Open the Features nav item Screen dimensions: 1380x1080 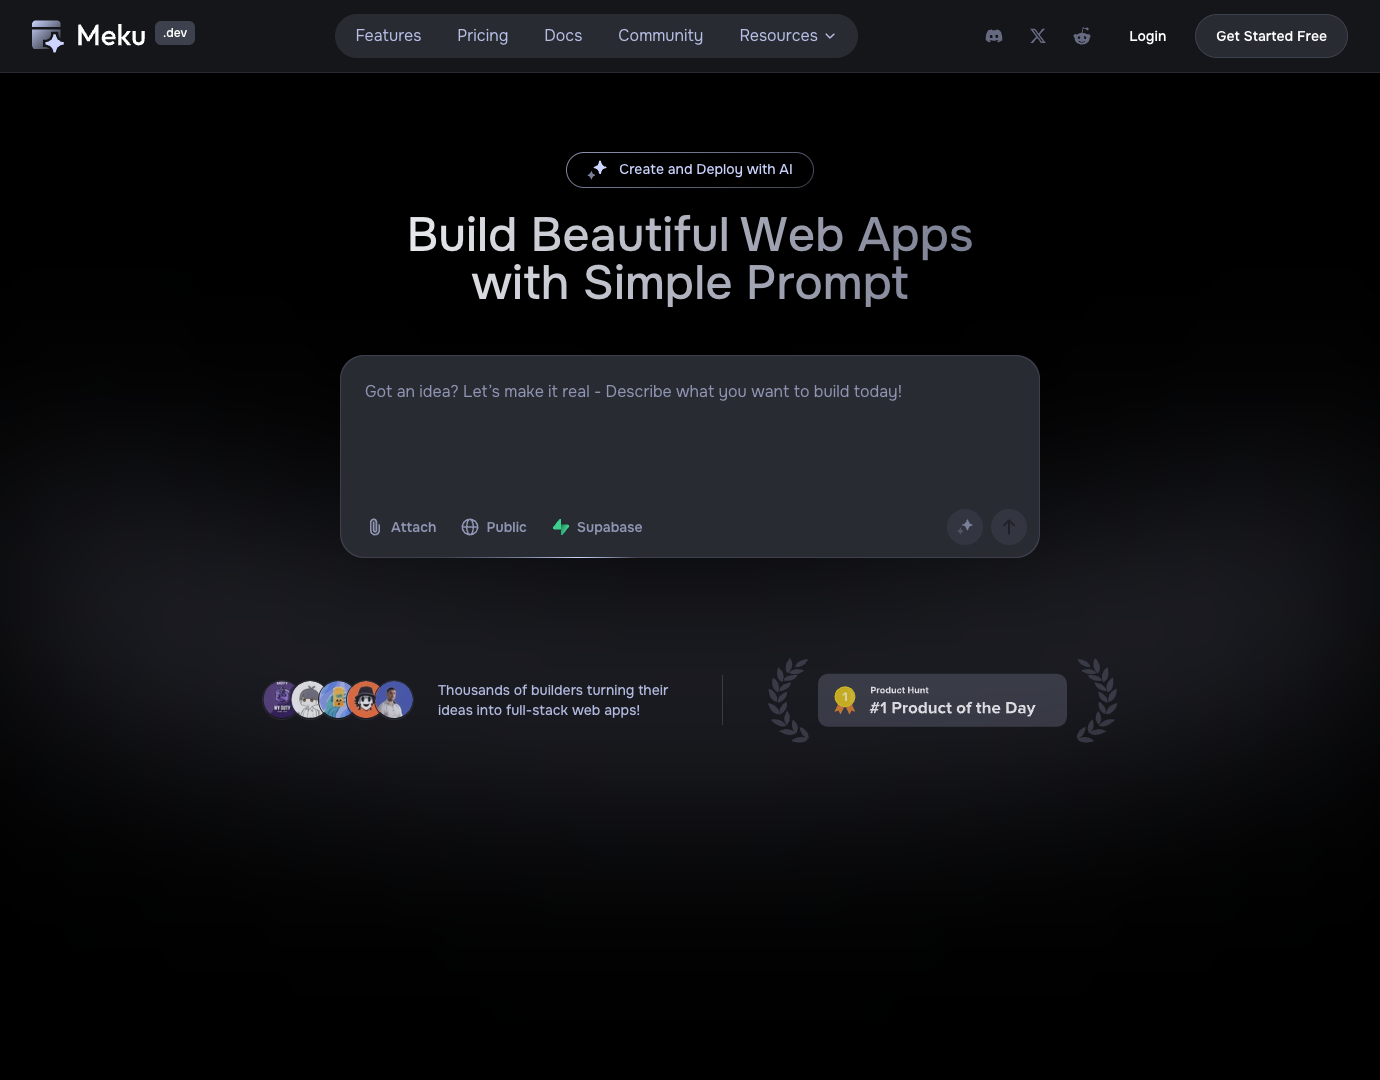[x=388, y=36]
